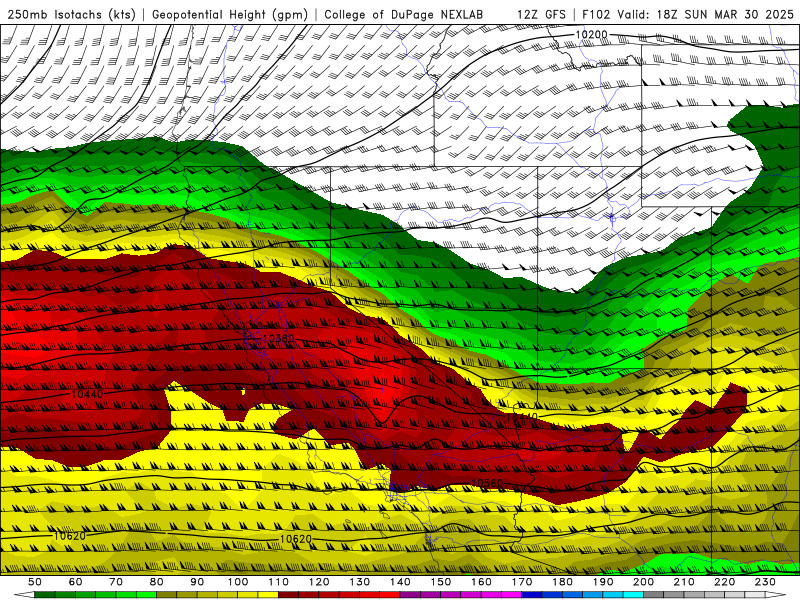Click the colorbar label 190
Screen dimensions: 800x600
pos(603,582)
